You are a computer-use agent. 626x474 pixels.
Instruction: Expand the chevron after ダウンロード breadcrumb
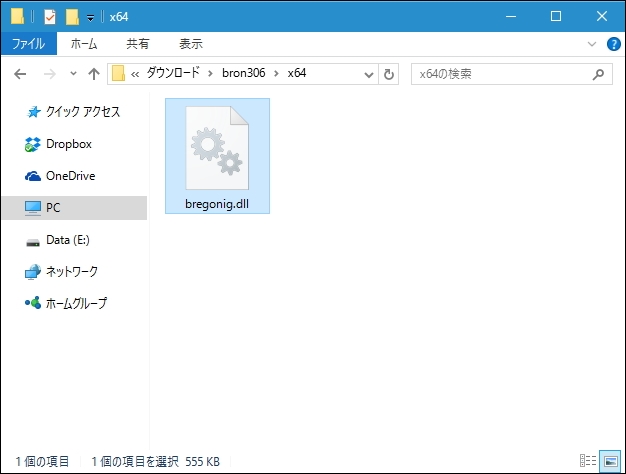(210, 74)
